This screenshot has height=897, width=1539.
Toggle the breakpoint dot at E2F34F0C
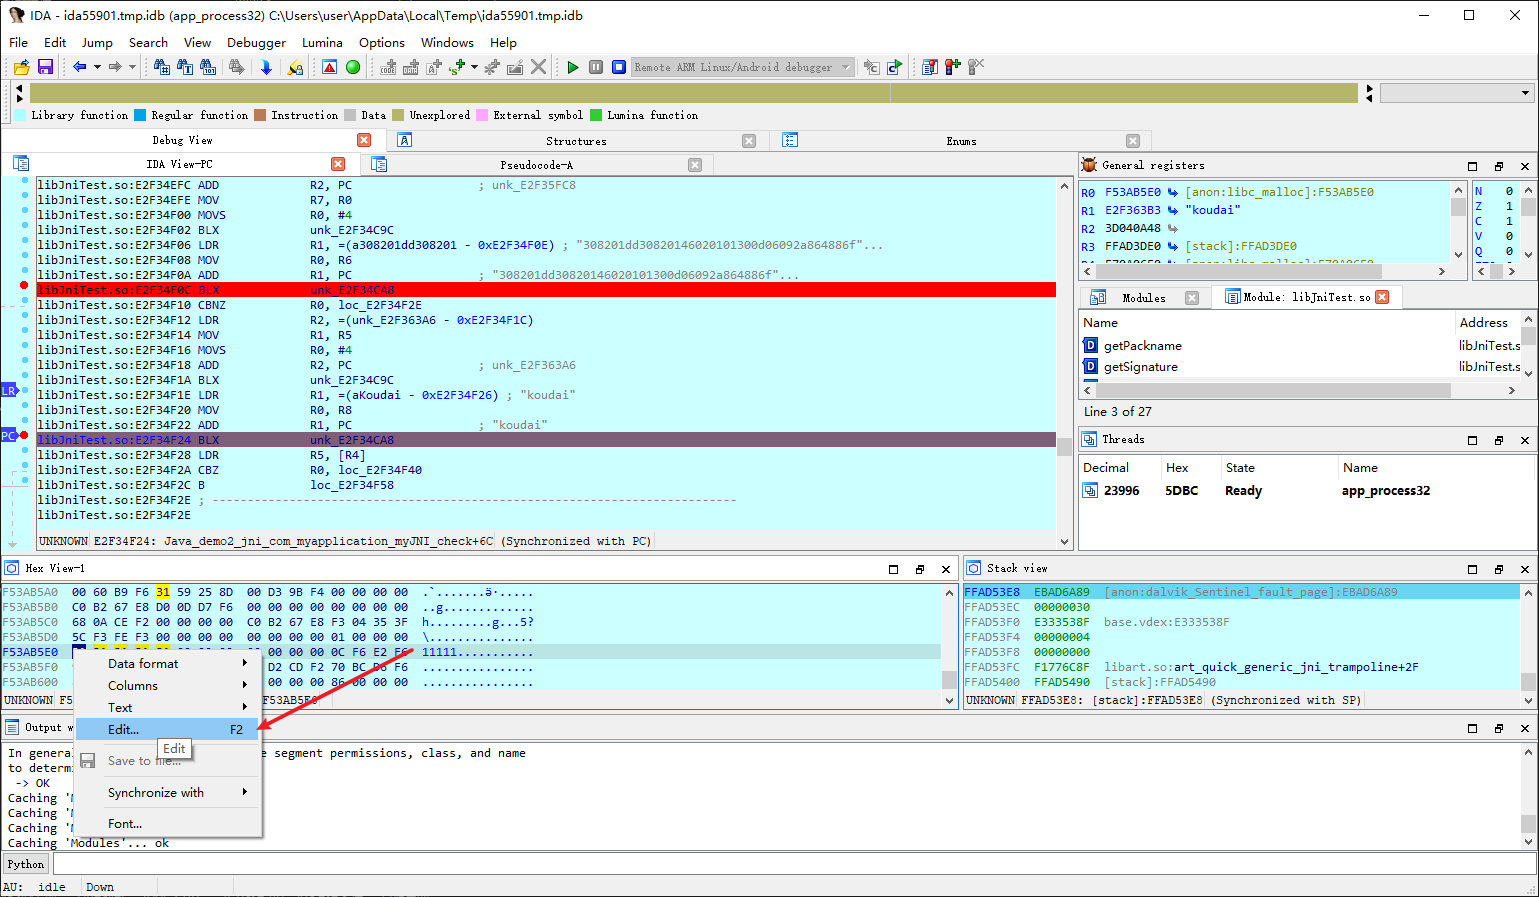click(x=24, y=285)
